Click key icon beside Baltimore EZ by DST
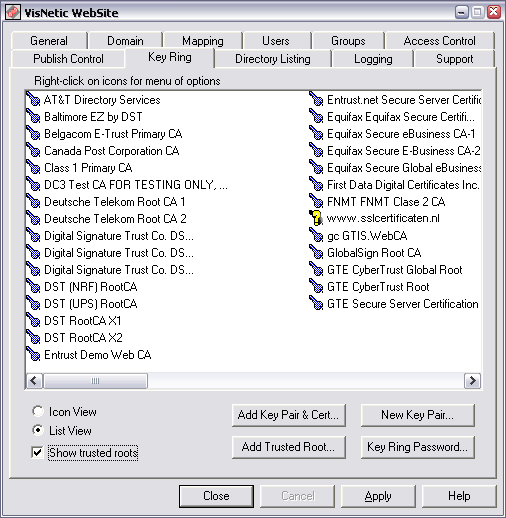Viewport: 506px width, 518px height. coord(33,116)
